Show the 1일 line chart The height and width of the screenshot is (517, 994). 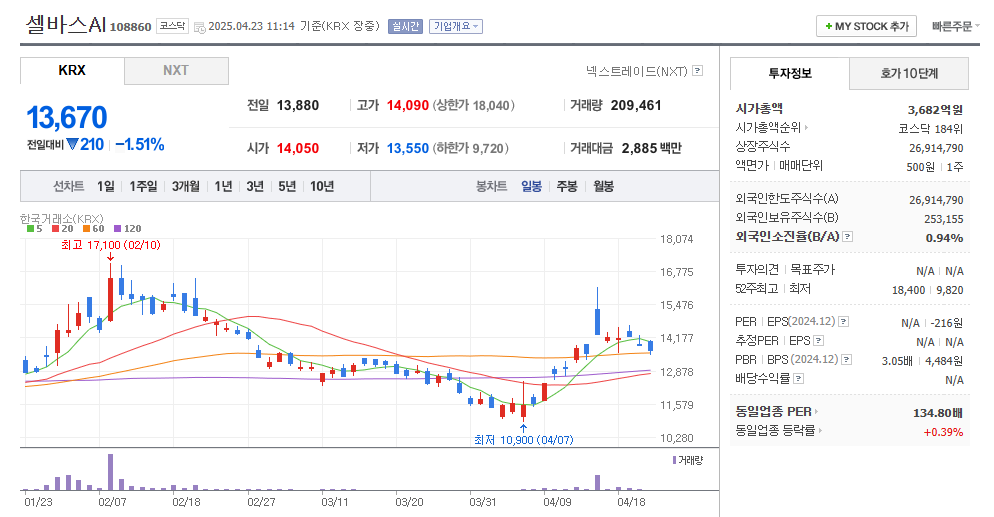tap(106, 186)
